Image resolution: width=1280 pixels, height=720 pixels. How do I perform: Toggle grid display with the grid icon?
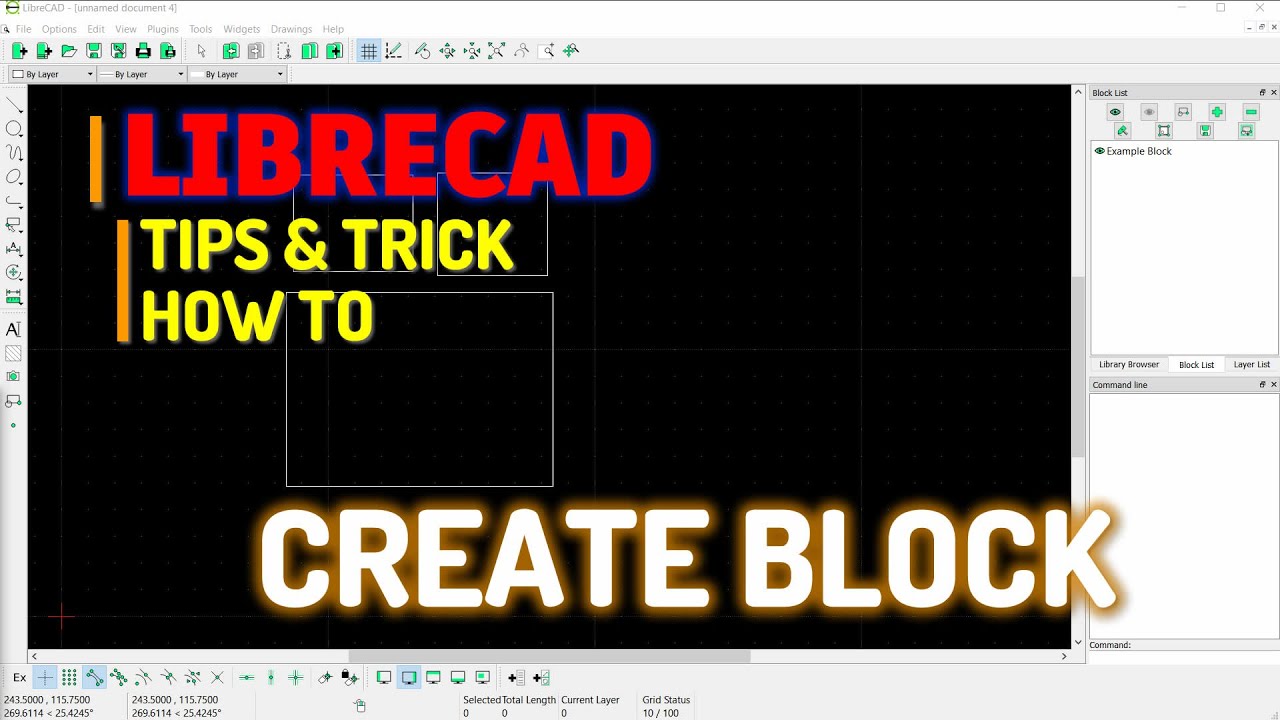point(369,51)
